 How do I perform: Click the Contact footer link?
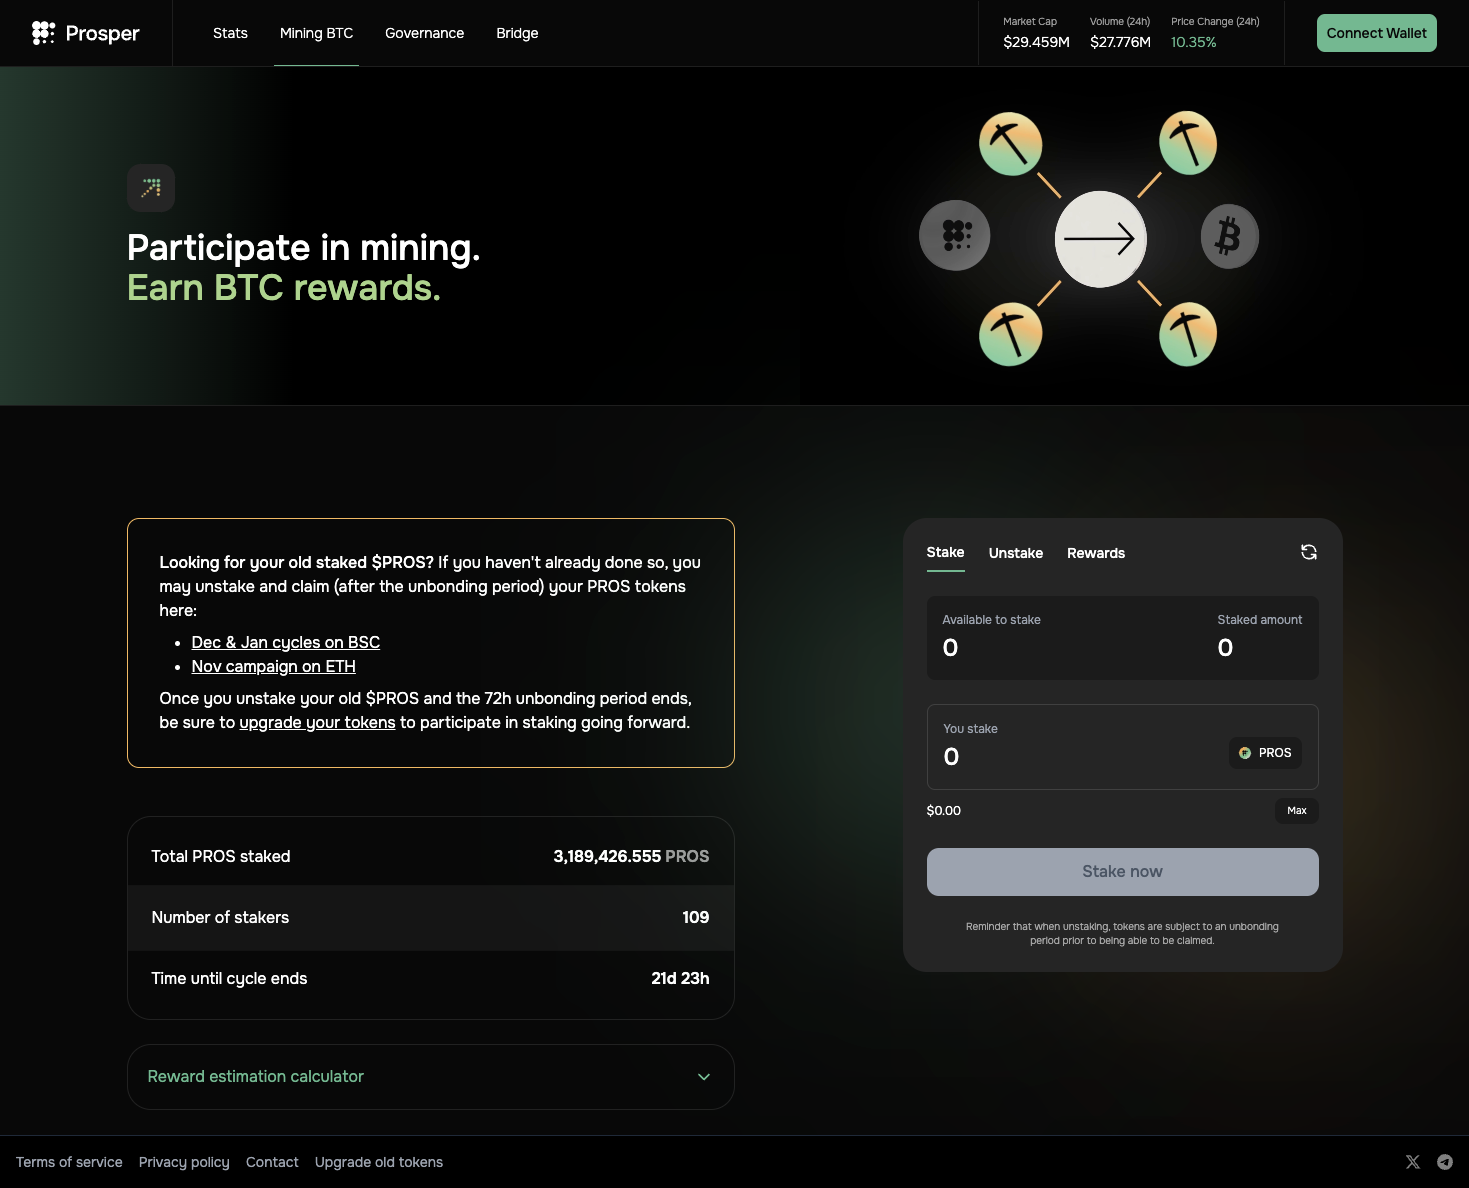pyautogui.click(x=272, y=1162)
